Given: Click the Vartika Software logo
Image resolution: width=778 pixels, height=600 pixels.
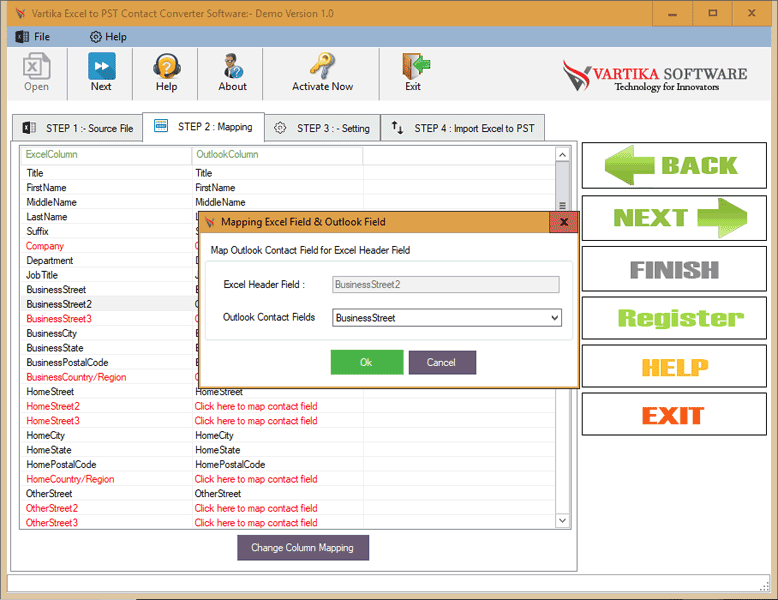Looking at the screenshot, I should point(654,76).
